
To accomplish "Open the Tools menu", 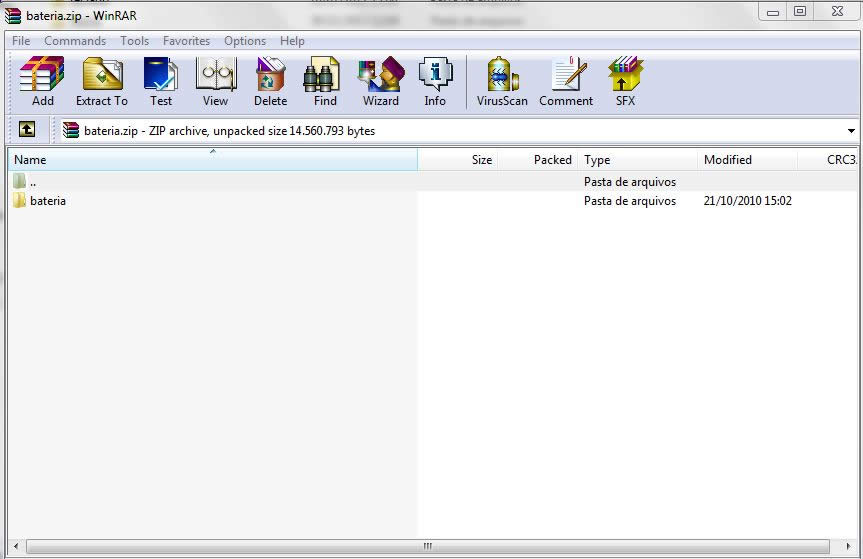I will 135,41.
